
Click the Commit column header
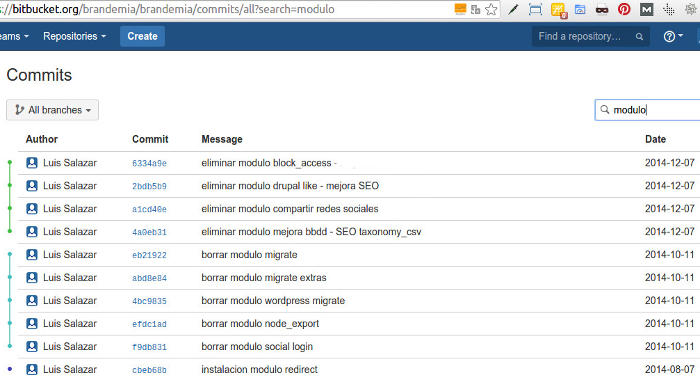coord(150,139)
